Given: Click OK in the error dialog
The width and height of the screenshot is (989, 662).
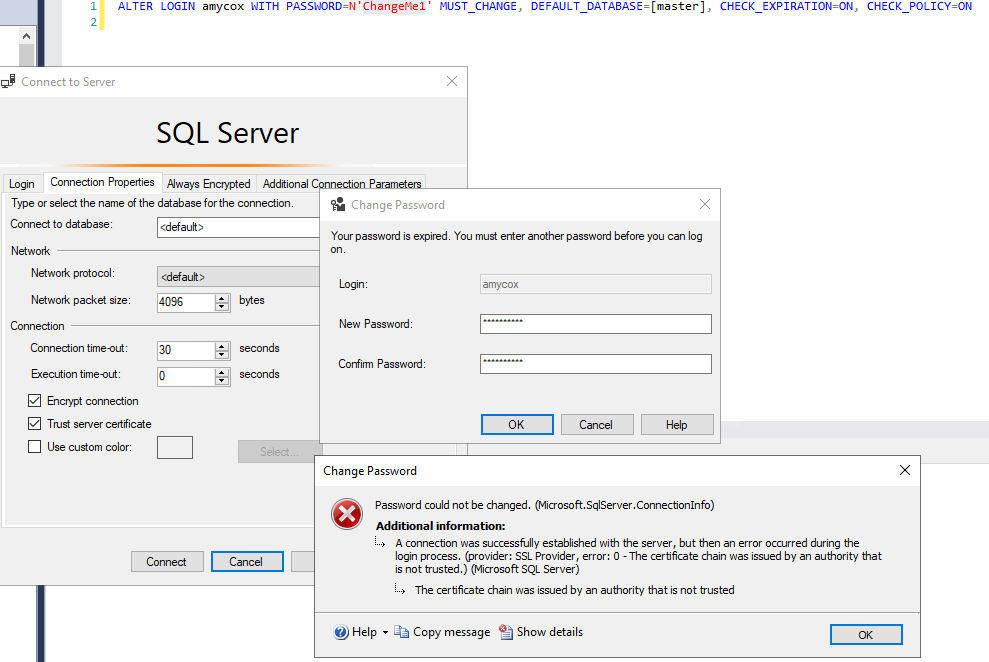Looking at the screenshot, I should tap(866, 635).
